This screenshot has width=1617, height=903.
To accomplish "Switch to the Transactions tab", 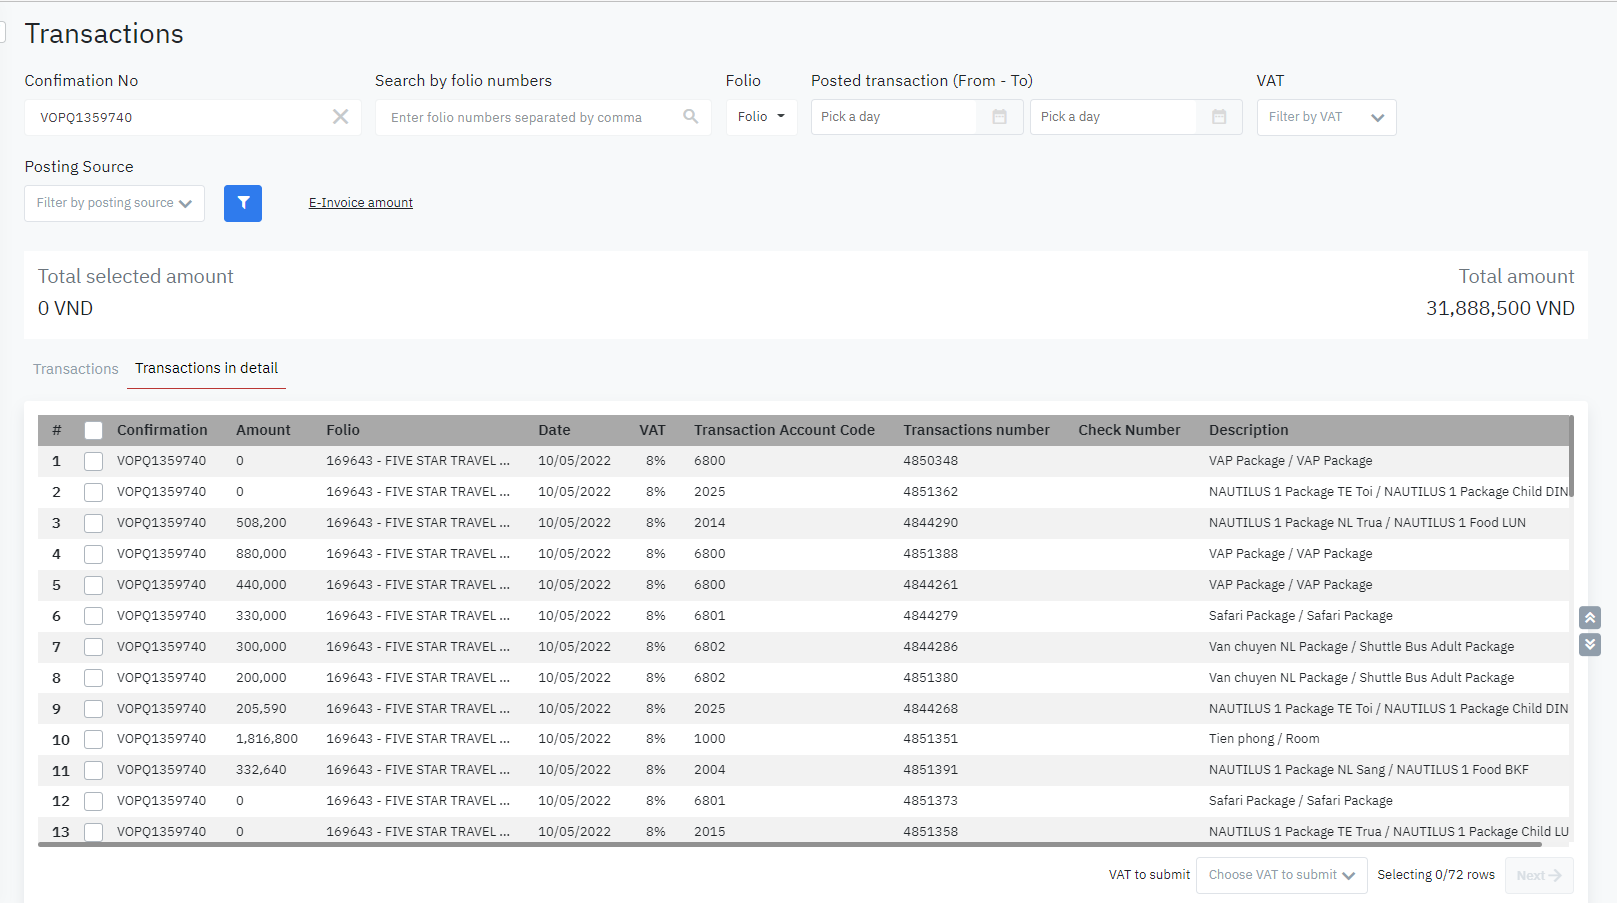I will (76, 369).
